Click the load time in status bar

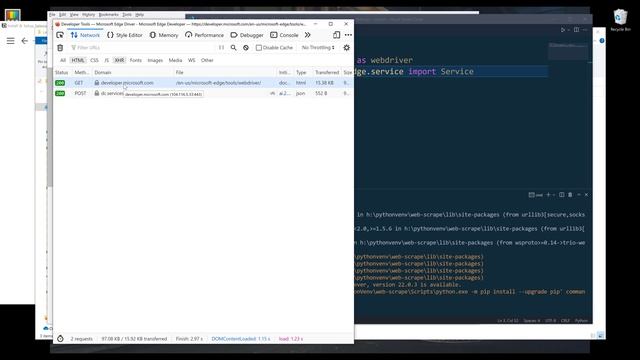[291, 339]
